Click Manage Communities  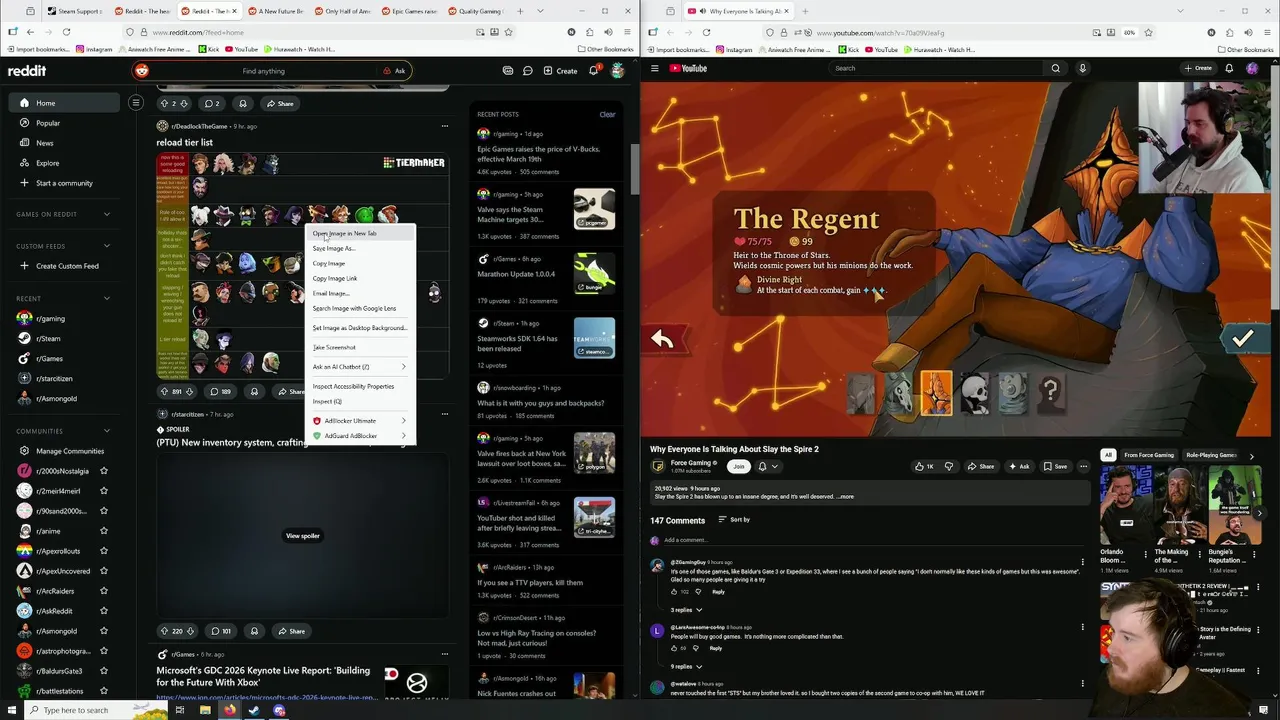pyautogui.click(x=62, y=451)
